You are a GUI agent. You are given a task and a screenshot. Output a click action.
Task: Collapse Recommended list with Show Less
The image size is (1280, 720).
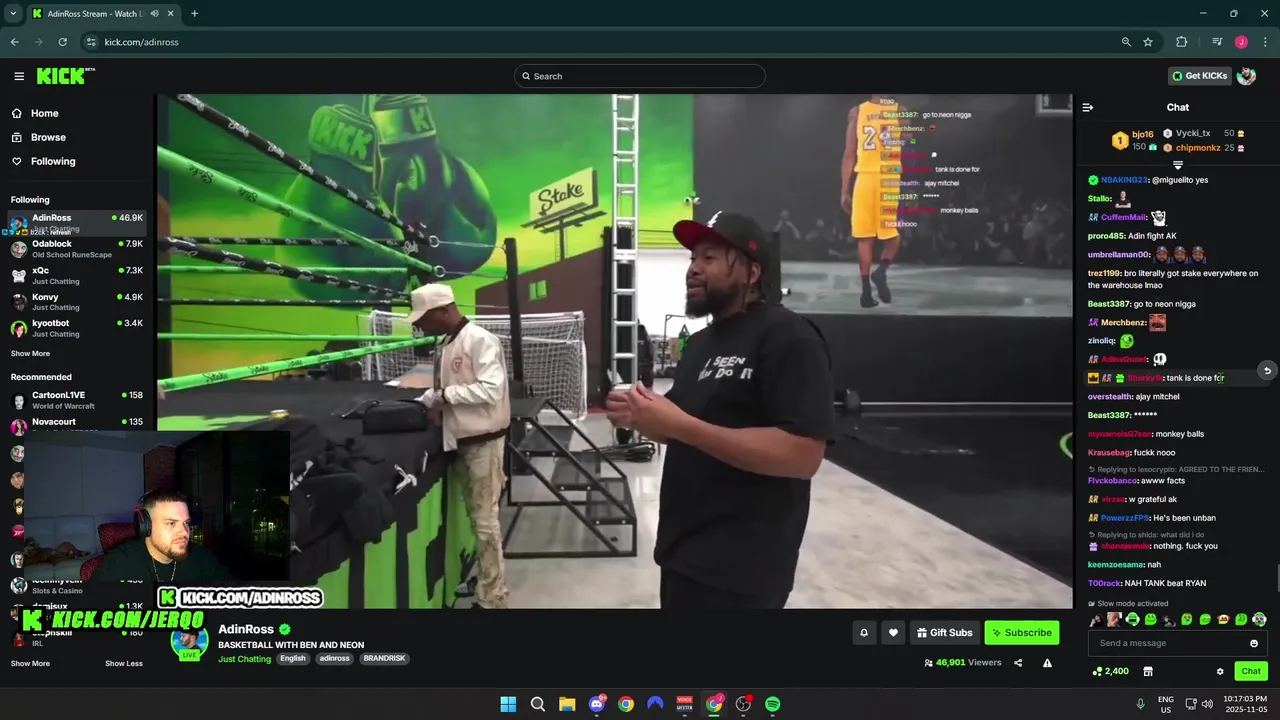124,663
